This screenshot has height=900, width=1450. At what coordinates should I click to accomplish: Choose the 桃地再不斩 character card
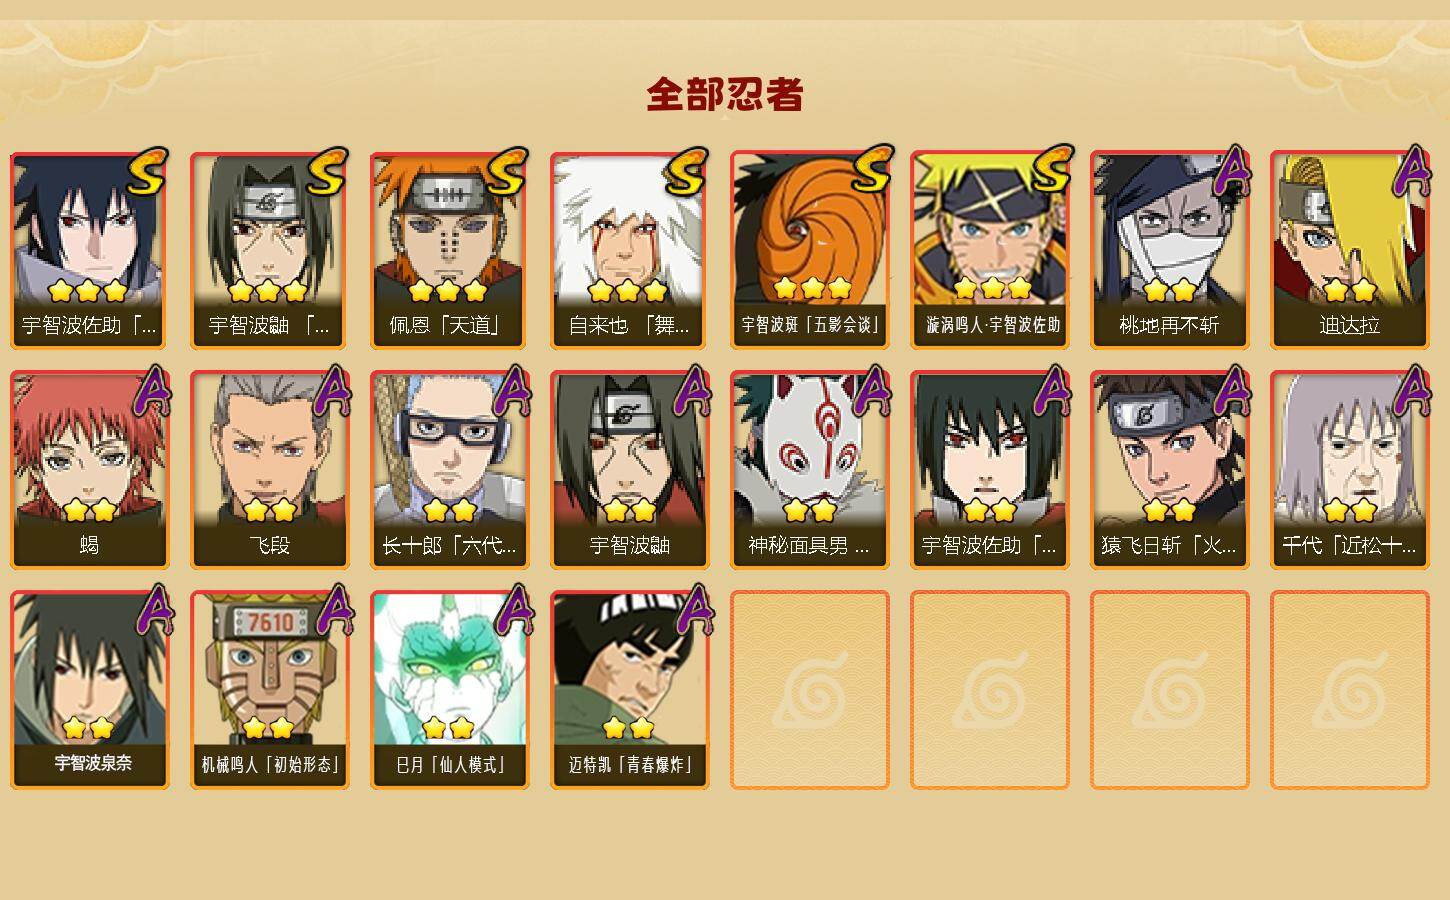coord(1169,250)
